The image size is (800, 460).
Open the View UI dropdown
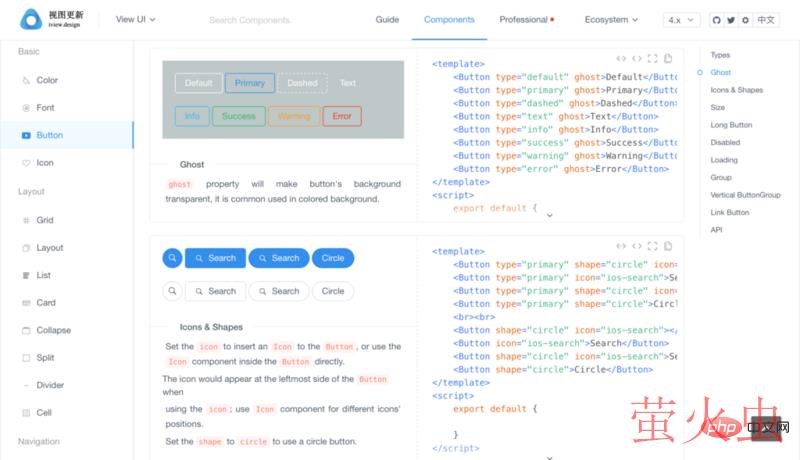pyautogui.click(x=135, y=19)
